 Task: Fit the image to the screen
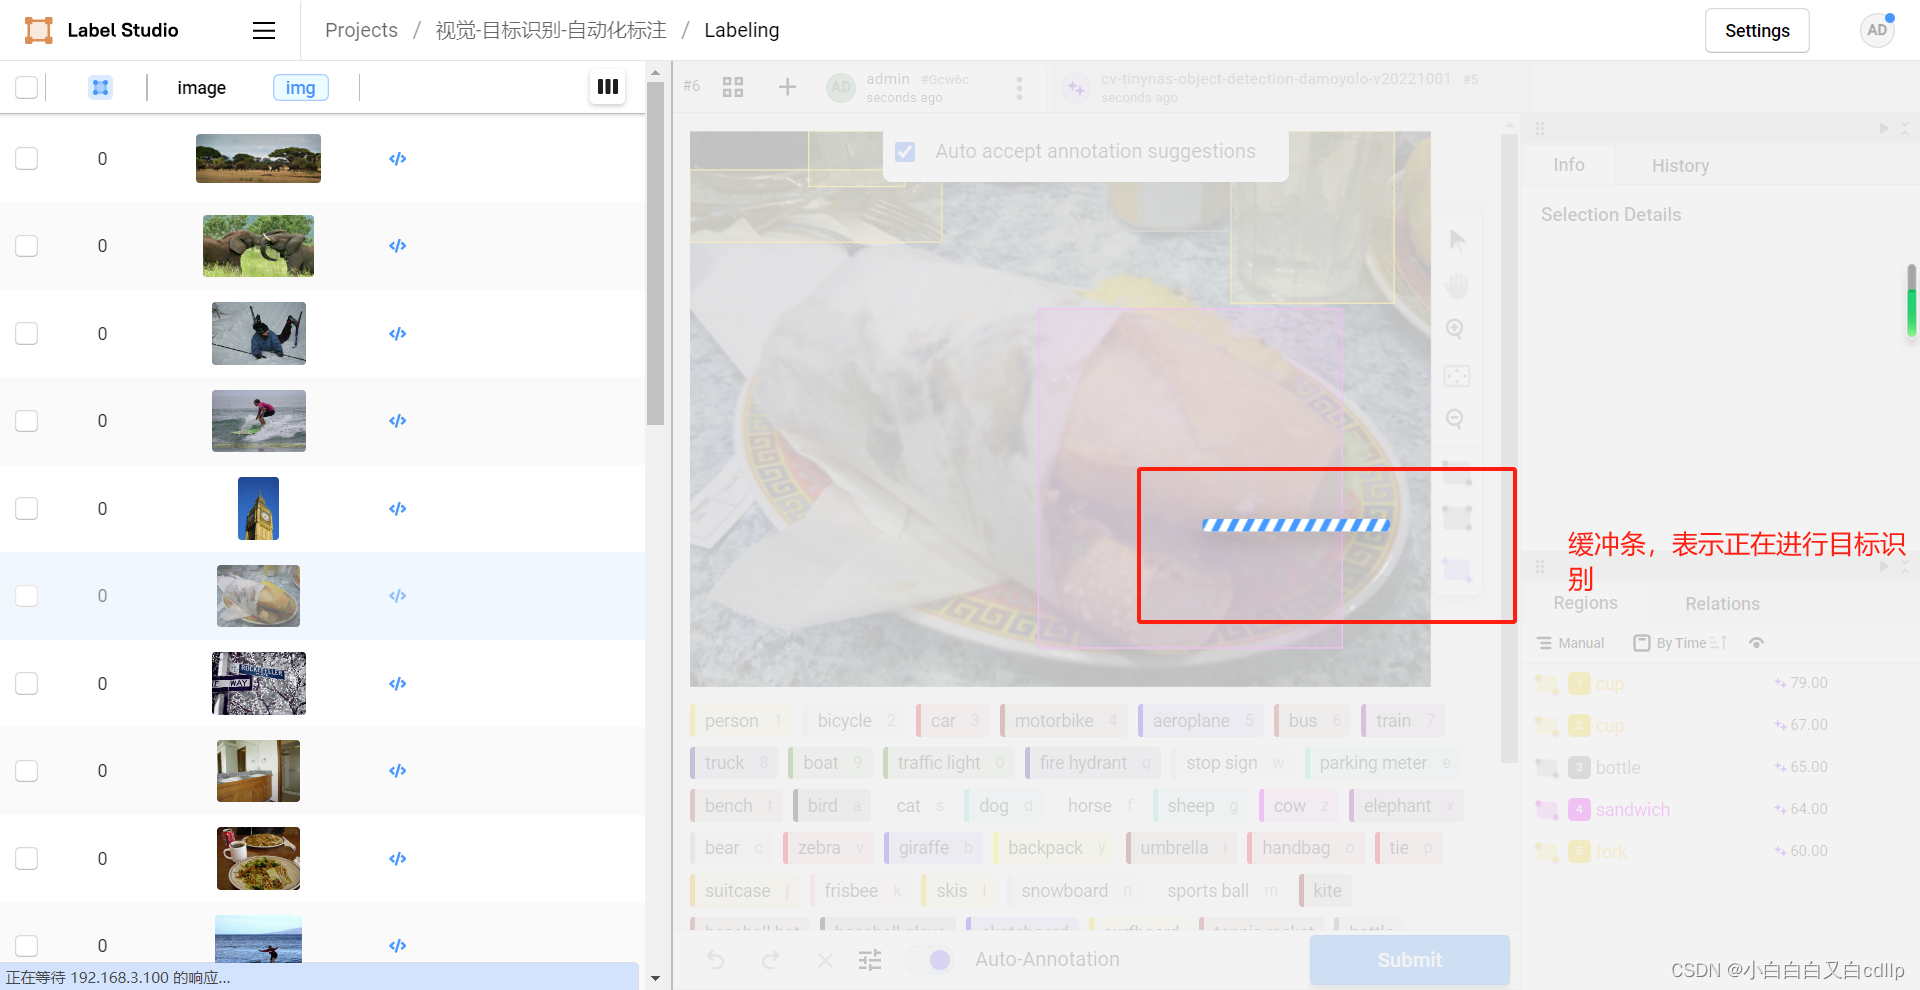pyautogui.click(x=1457, y=376)
